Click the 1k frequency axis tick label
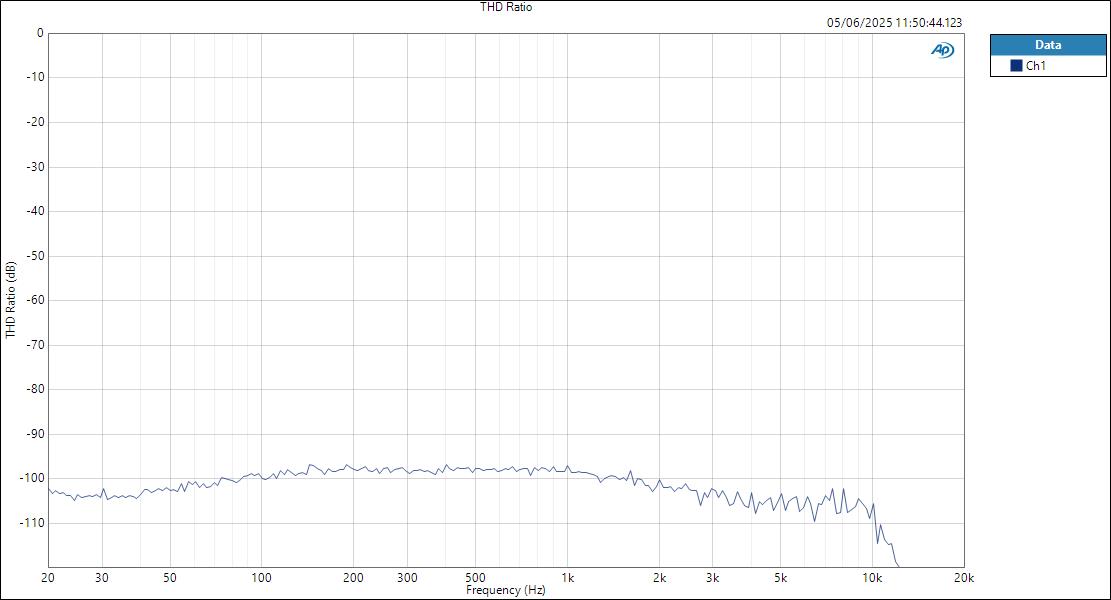 (x=568, y=578)
